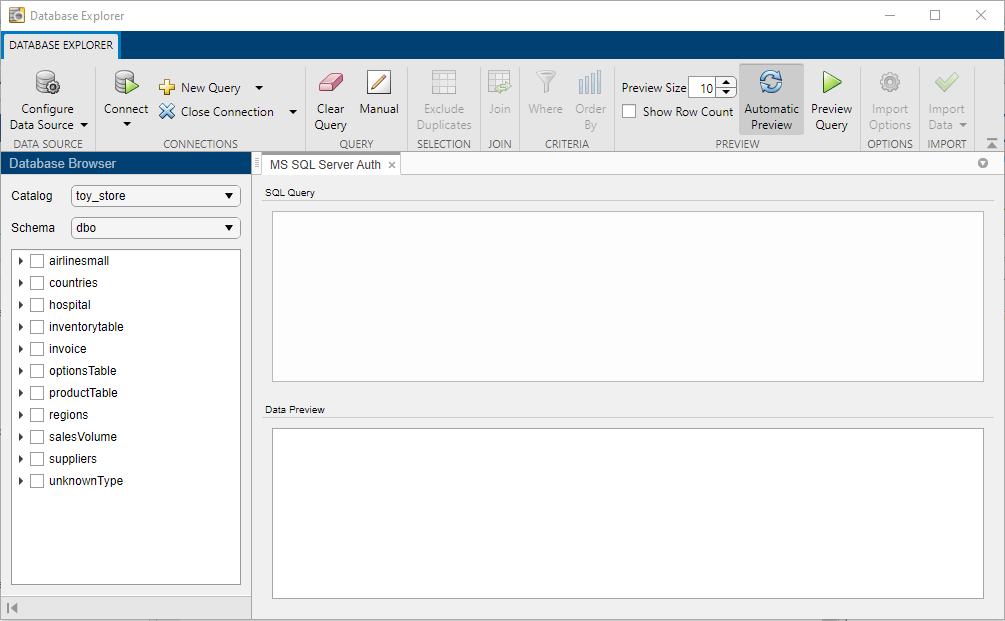Image resolution: width=1005 pixels, height=621 pixels.
Task: Collapse the Database Browser panel
Action: click(11, 607)
